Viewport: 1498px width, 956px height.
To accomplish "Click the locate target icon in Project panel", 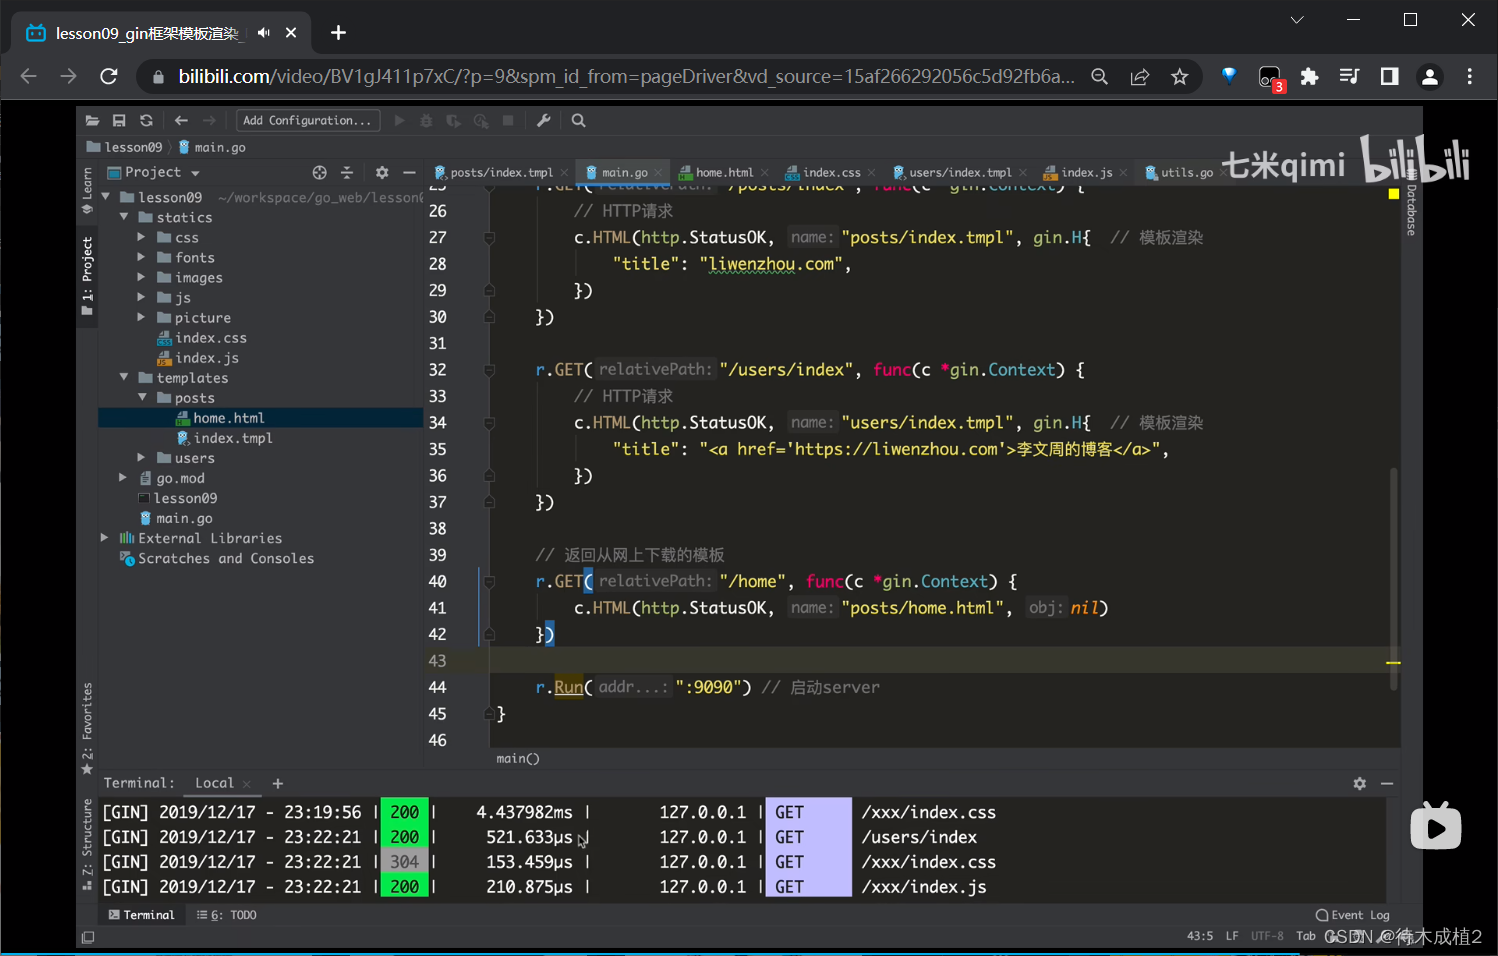I will 319,173.
